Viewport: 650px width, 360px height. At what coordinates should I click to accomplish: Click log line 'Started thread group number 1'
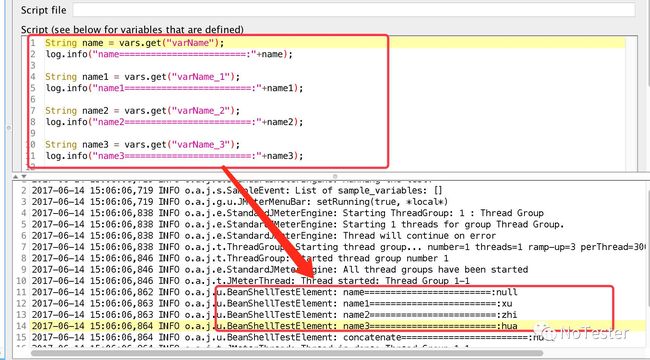[x=240, y=258]
